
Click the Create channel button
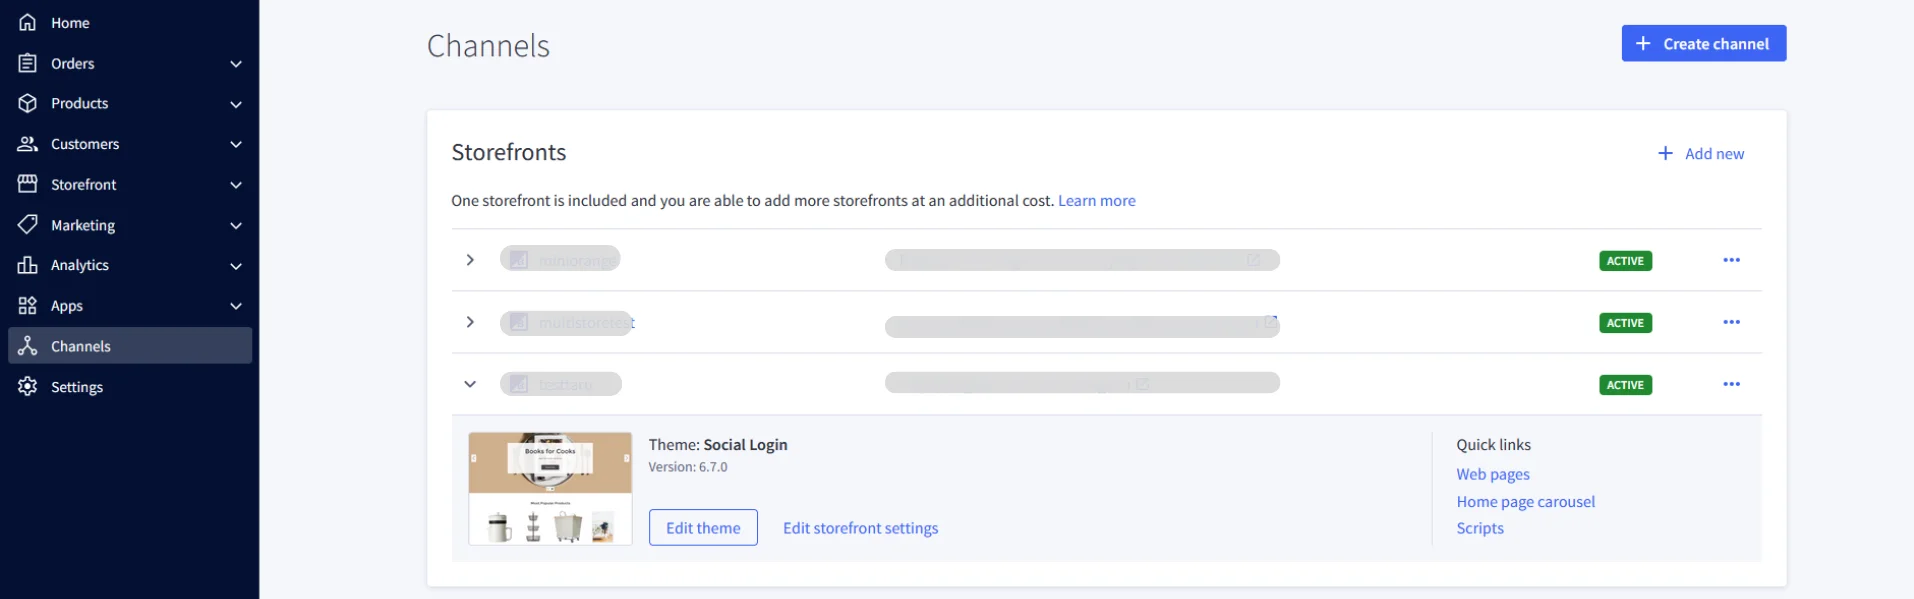[x=1704, y=43]
